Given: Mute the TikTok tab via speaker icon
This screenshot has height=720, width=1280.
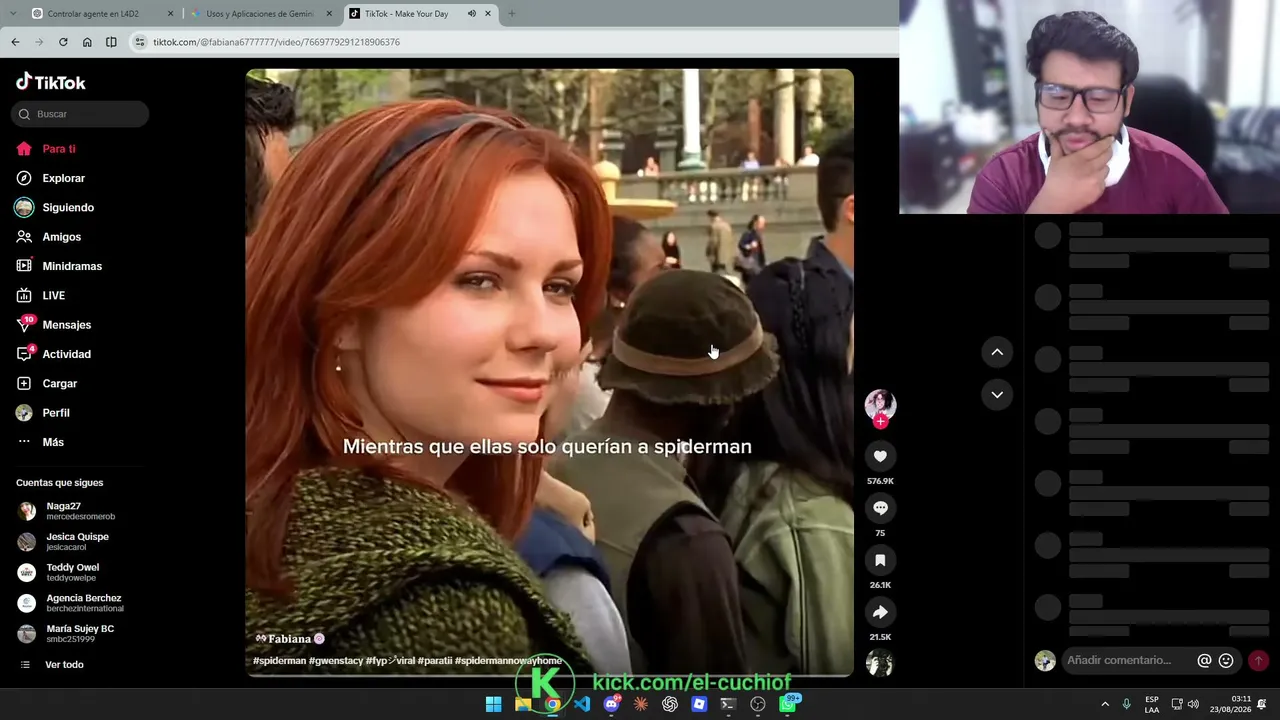Looking at the screenshot, I should (x=471, y=14).
